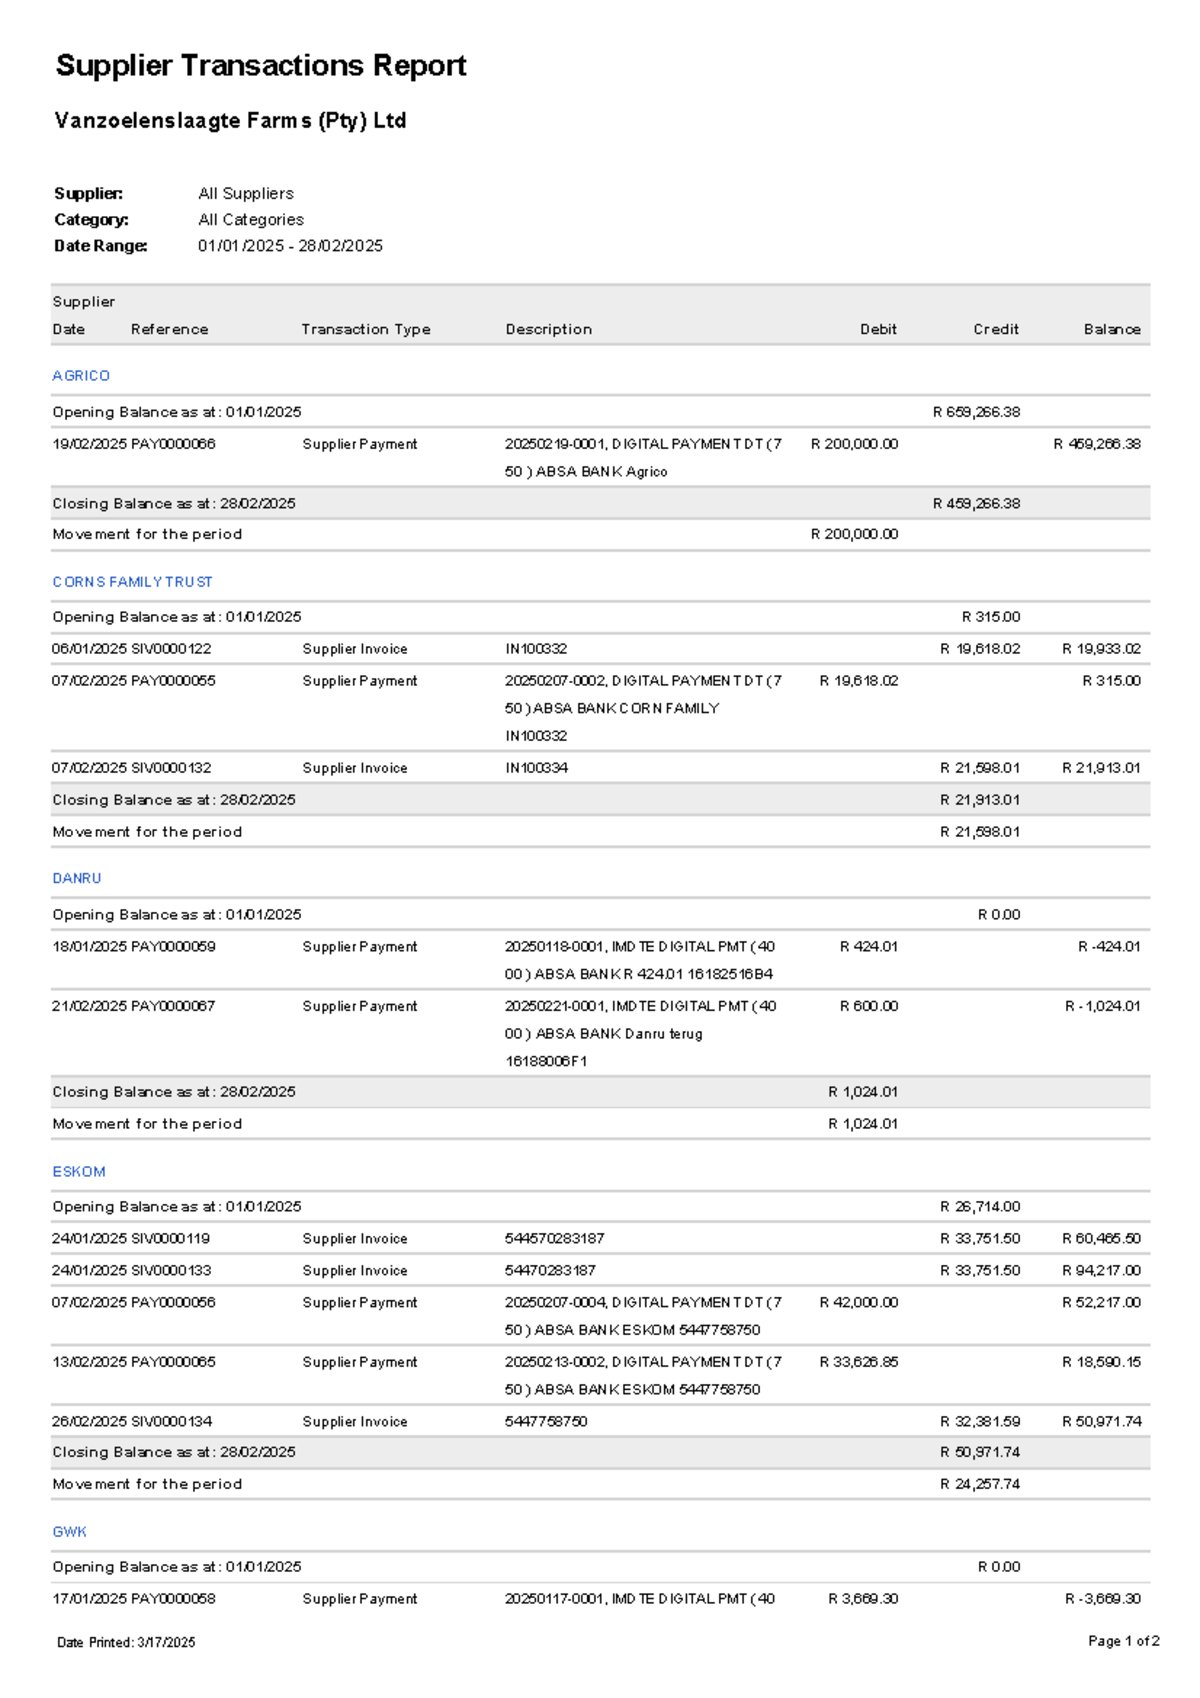Click date range 01/01/2025 - 28/02/2025

290,246
